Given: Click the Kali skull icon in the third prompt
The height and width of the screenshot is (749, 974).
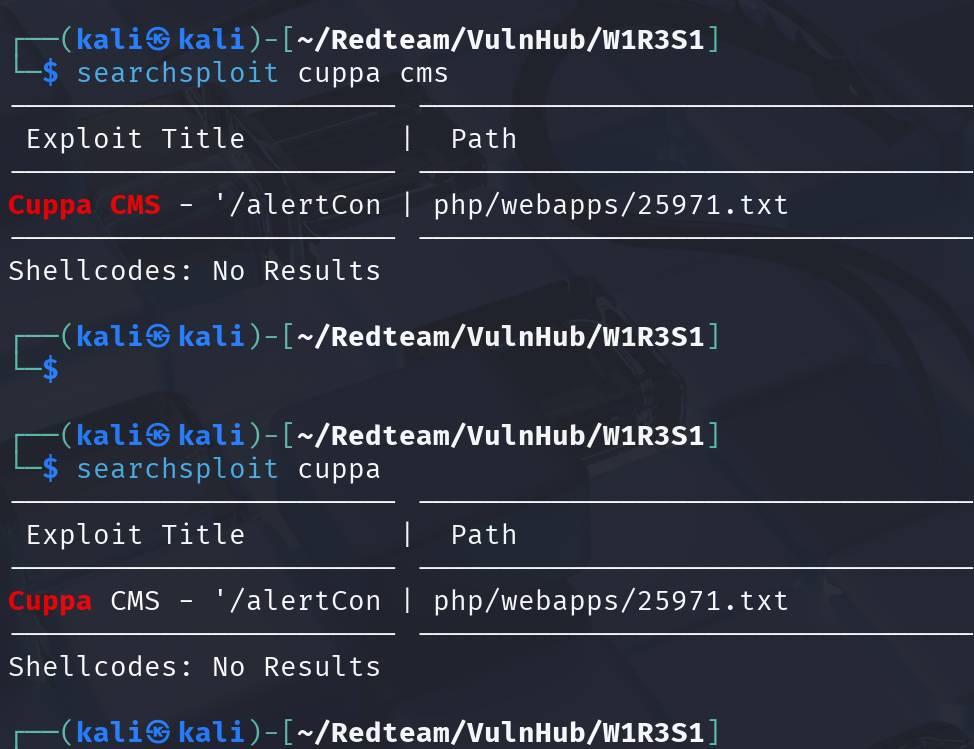Looking at the screenshot, I should coord(158,435).
